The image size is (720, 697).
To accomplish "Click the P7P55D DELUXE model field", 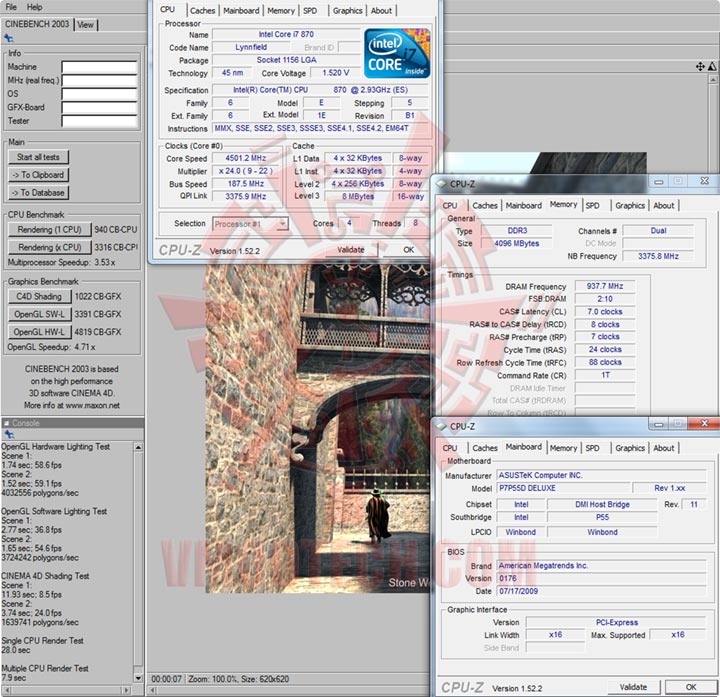I will click(564, 488).
